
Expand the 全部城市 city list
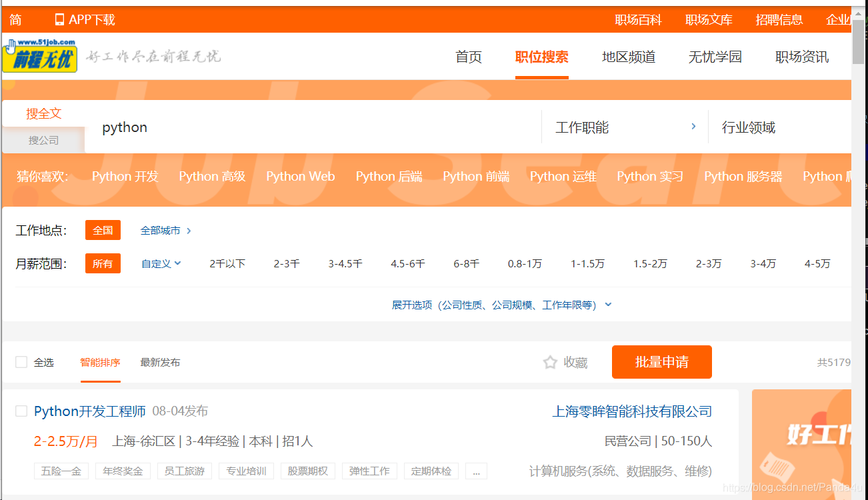[165, 230]
